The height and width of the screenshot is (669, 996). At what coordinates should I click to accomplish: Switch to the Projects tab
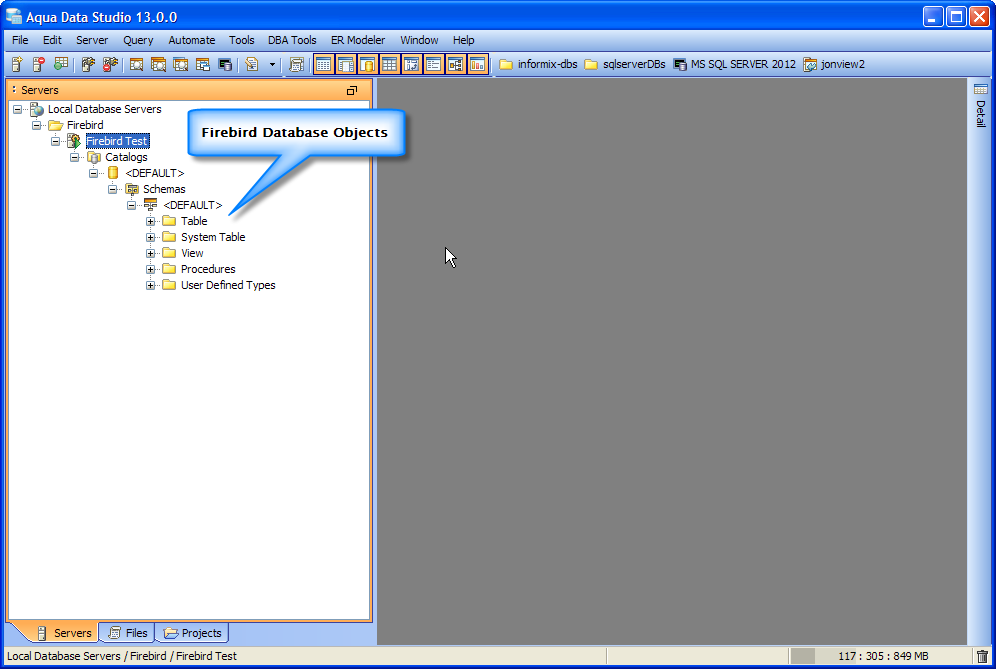click(192, 633)
